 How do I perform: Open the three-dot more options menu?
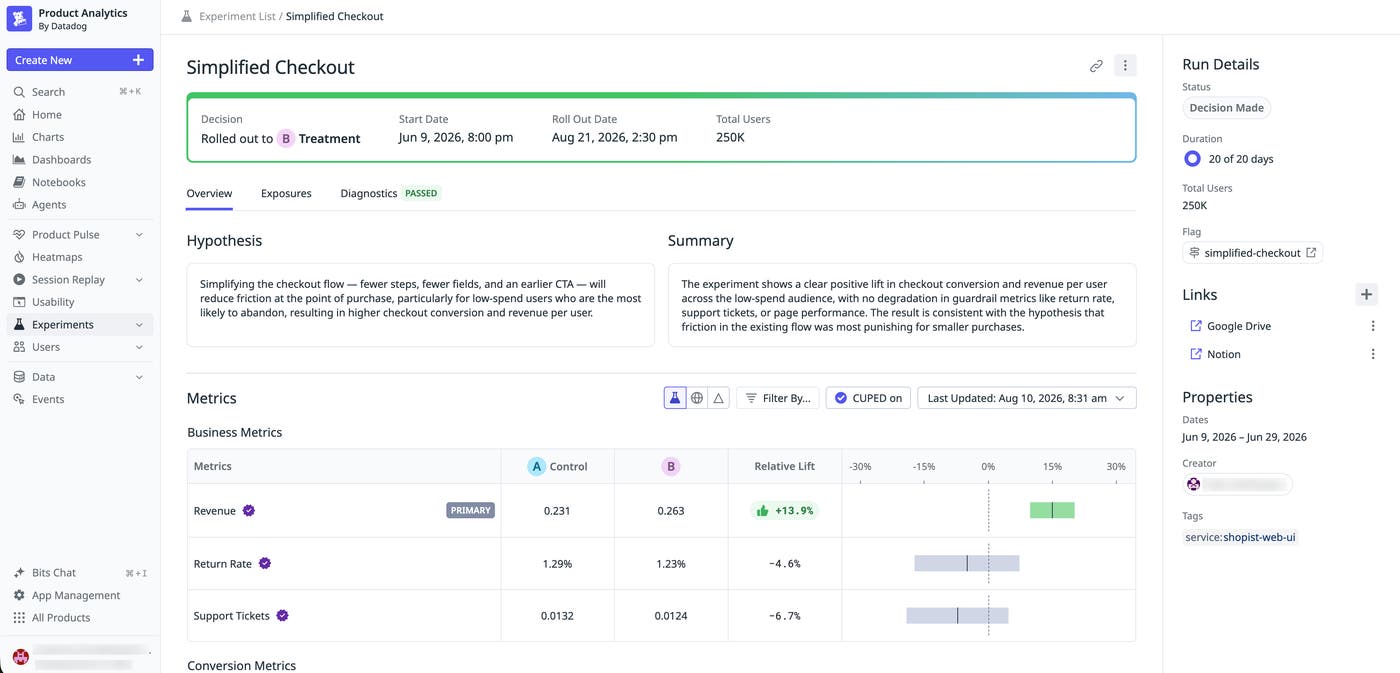point(1125,66)
